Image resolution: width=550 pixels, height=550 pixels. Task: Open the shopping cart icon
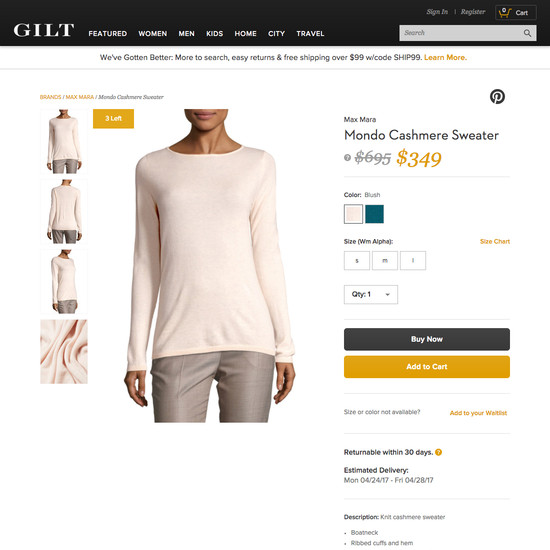click(505, 13)
